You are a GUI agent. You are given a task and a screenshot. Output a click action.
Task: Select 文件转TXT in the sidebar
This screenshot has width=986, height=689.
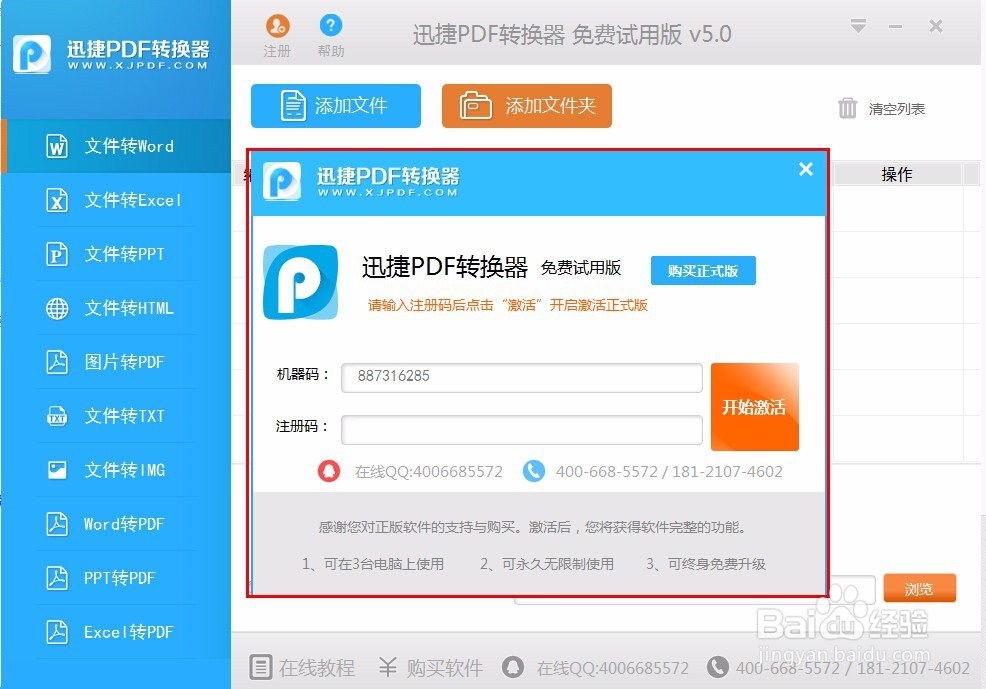pyautogui.click(x=116, y=416)
